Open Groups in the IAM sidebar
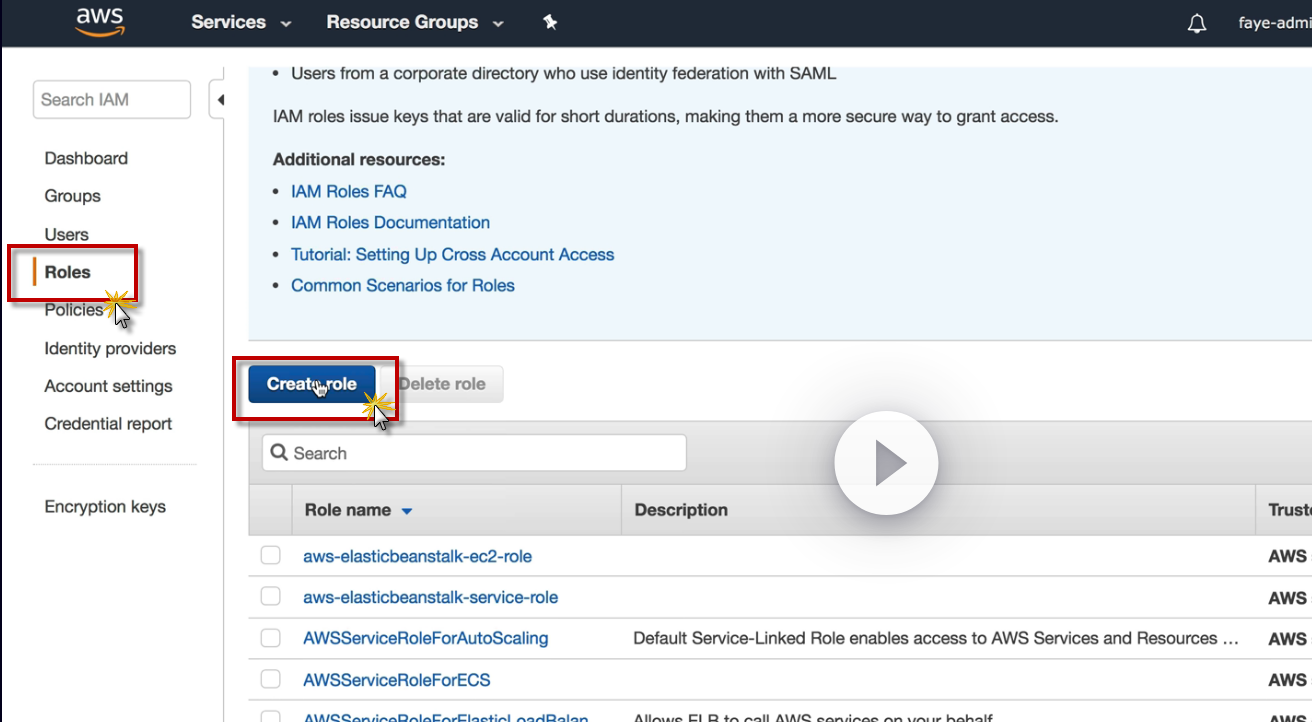 point(73,196)
